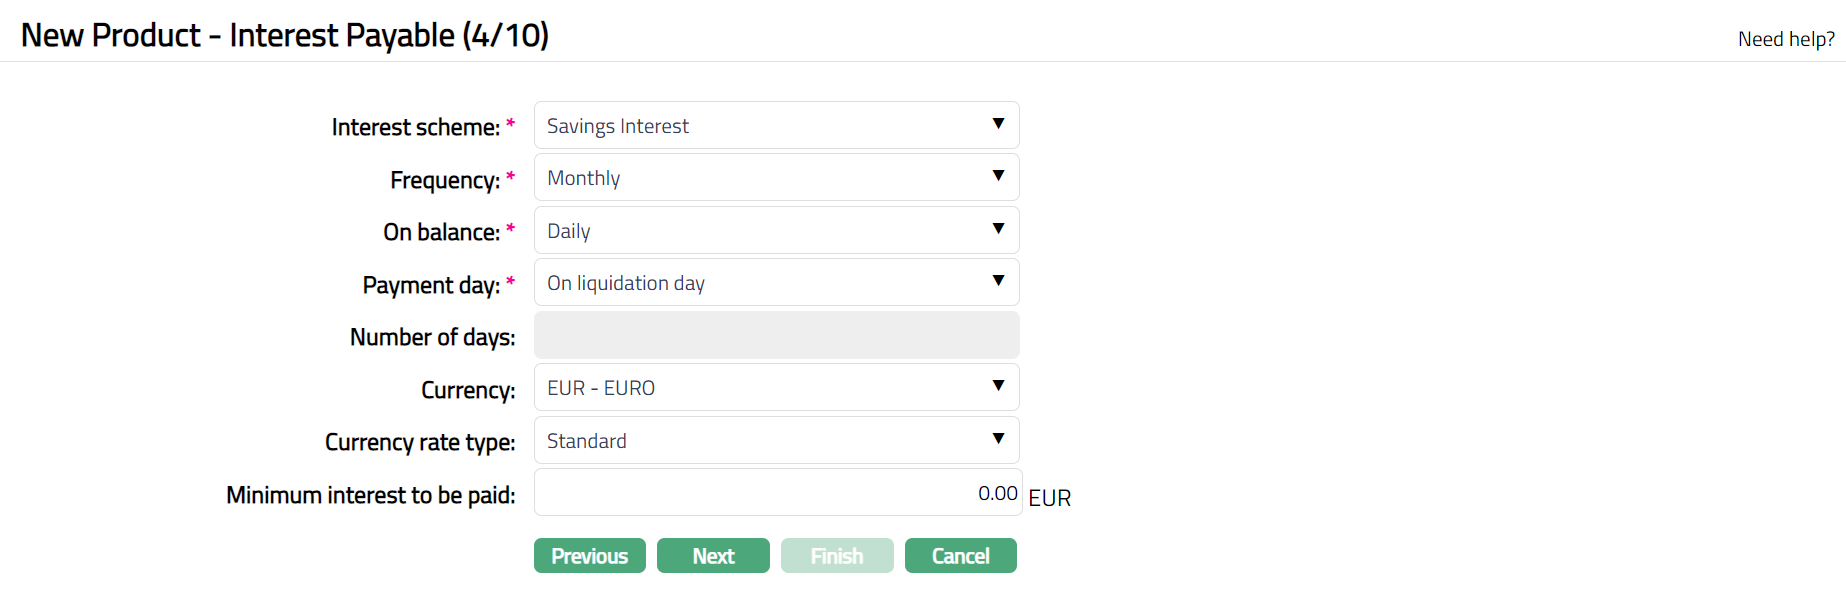Click the arrow icon beside Standard

(x=998, y=439)
